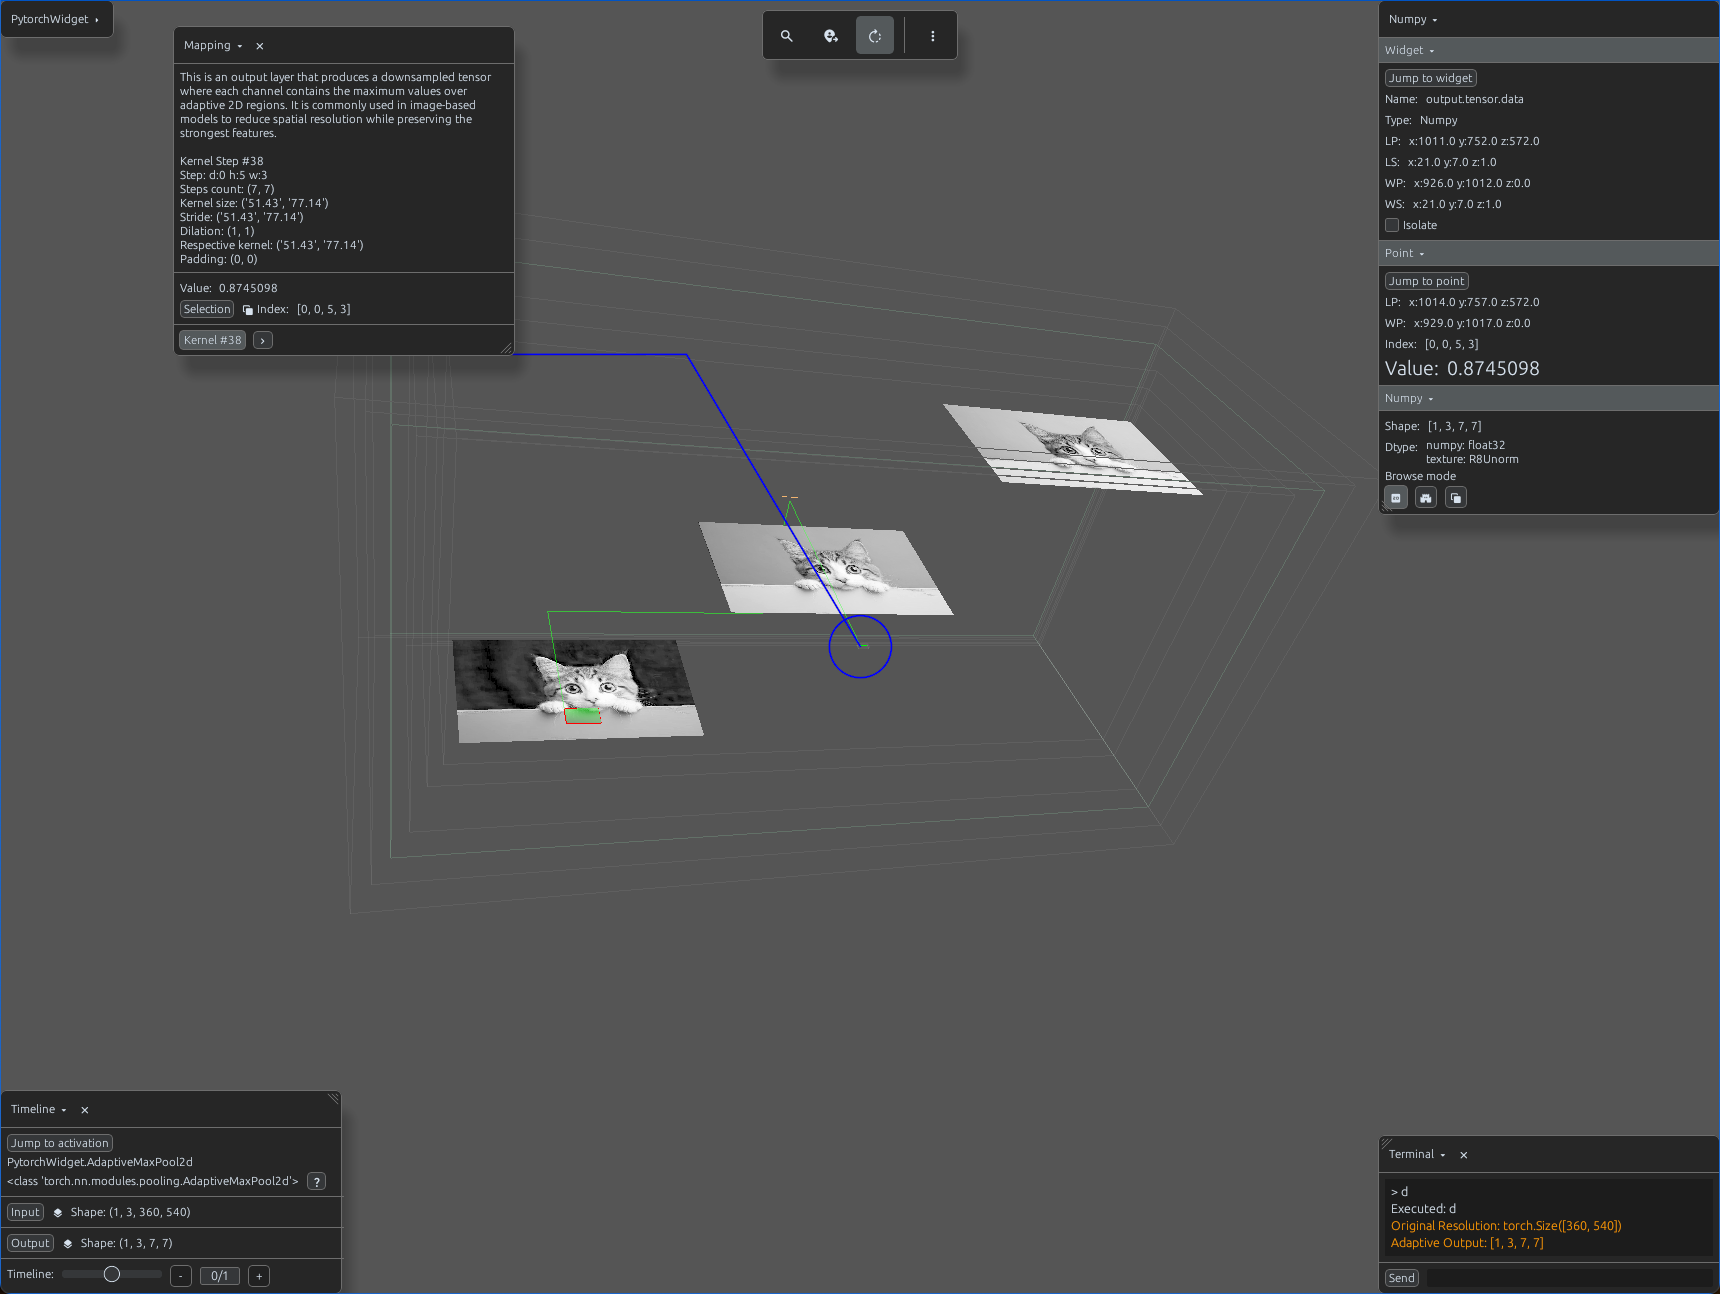1720x1294 pixels.
Task: Click the timeline 0/1 step field
Action: (220, 1276)
